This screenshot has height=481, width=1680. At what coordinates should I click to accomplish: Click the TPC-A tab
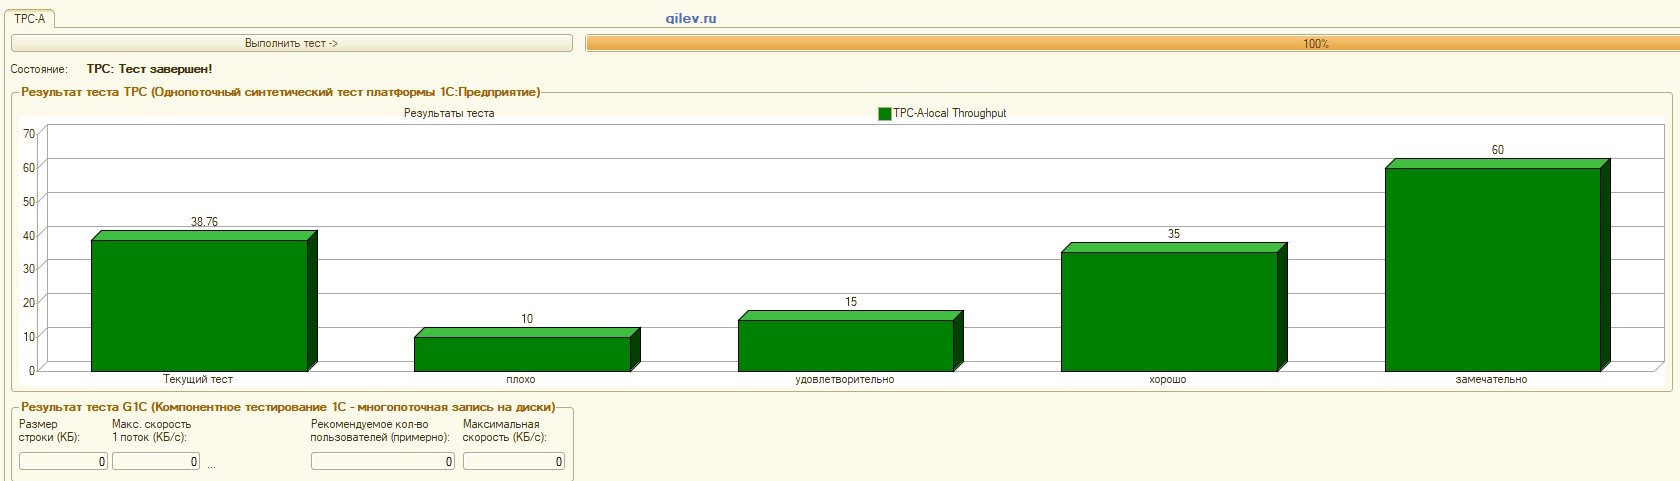click(x=29, y=19)
